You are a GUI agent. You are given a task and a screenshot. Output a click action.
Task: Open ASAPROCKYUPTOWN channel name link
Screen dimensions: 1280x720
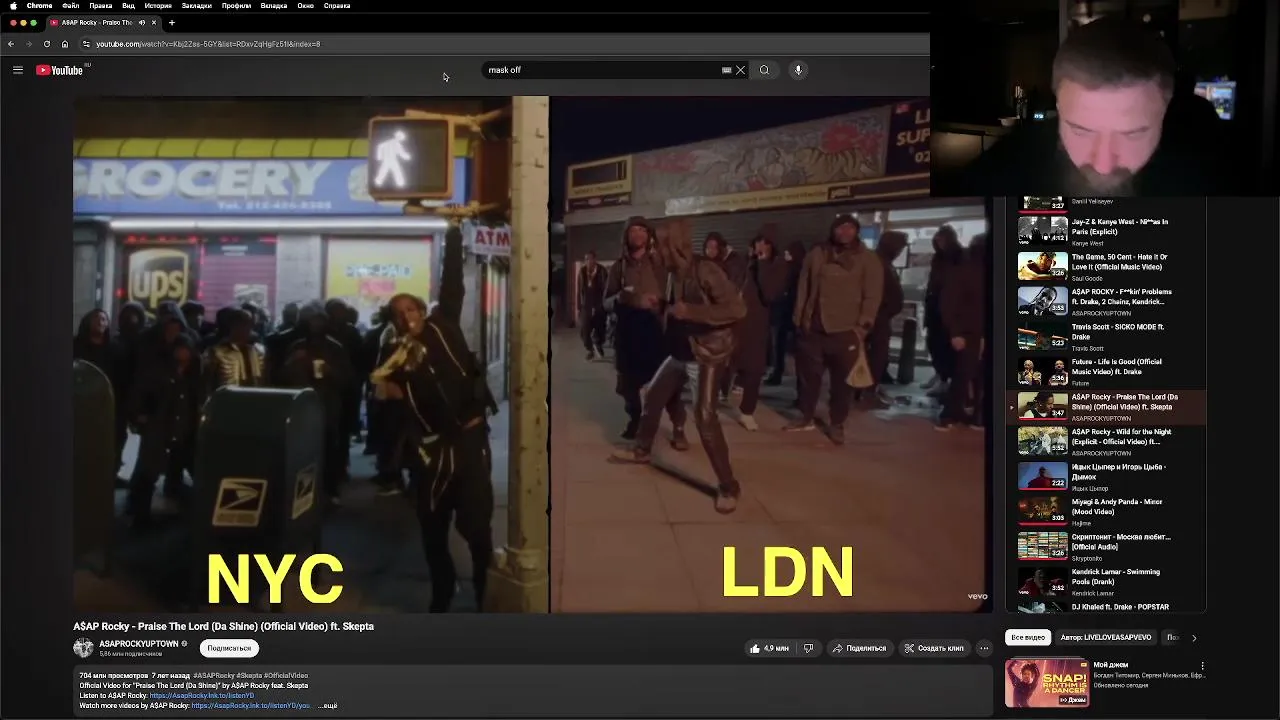[138, 644]
